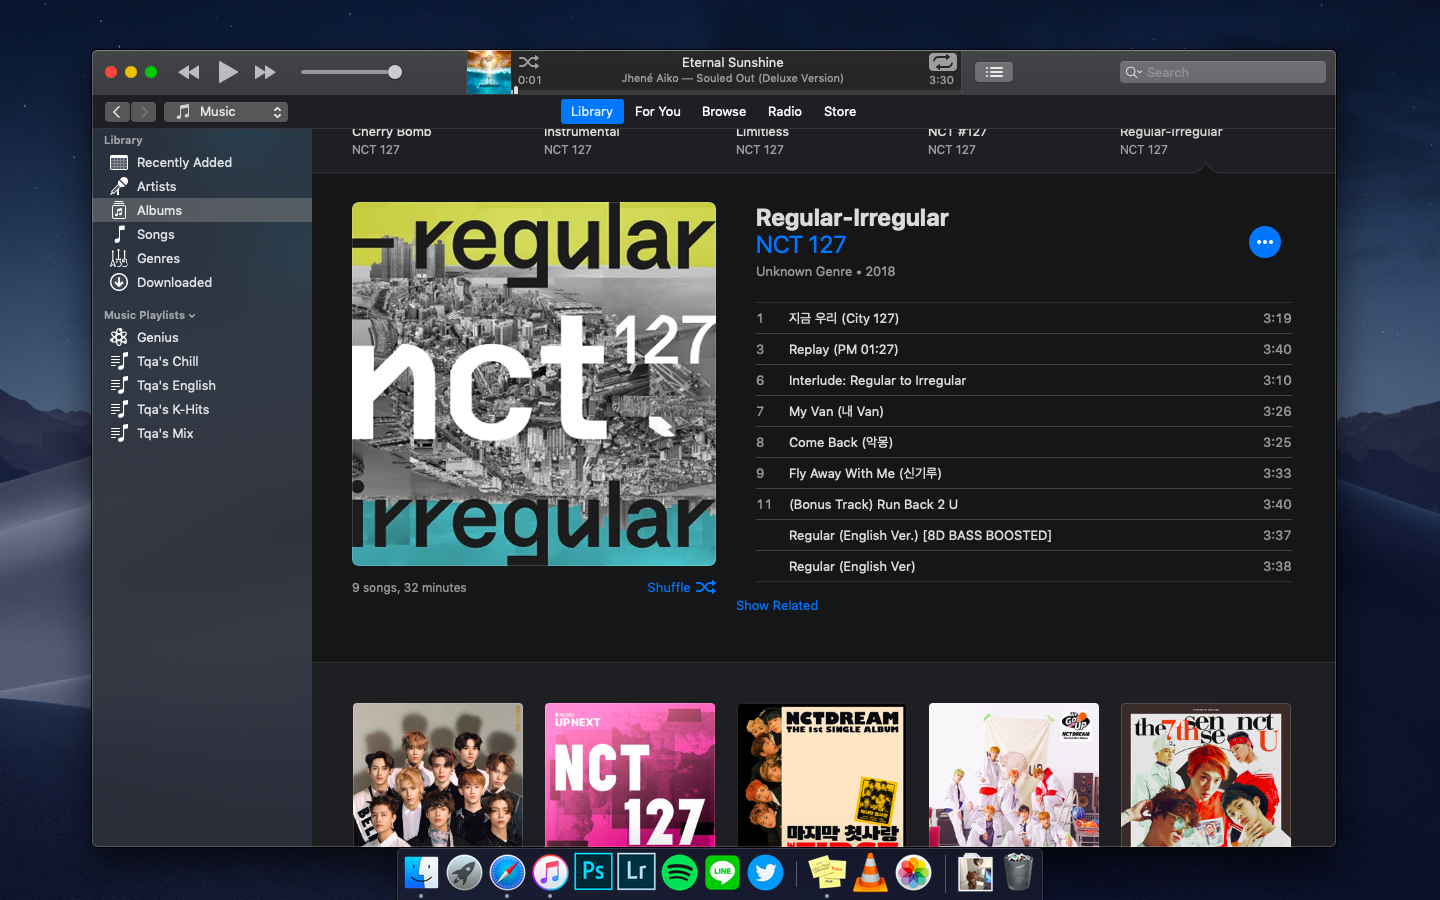The image size is (1440, 900).
Task: Launch Lightroom from the dock
Action: [x=636, y=872]
